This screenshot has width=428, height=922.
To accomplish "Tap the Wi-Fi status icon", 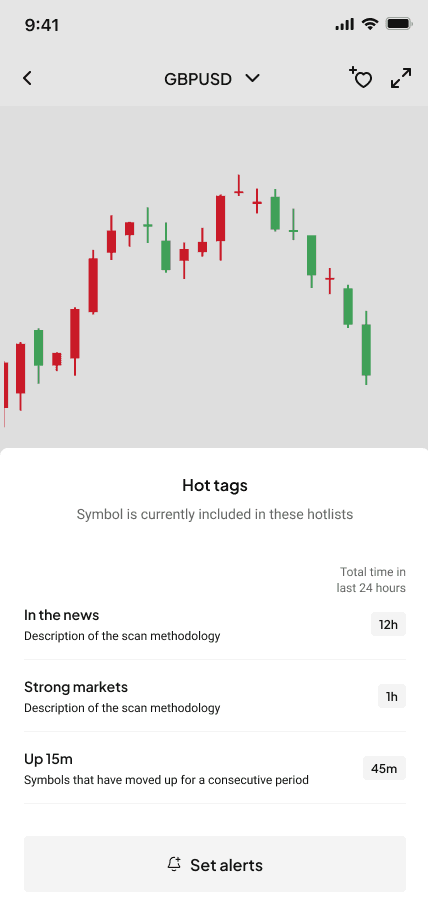I will pos(370,24).
